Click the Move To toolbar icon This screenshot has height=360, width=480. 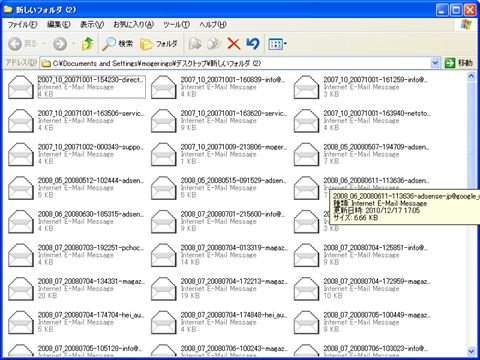tap(195, 44)
